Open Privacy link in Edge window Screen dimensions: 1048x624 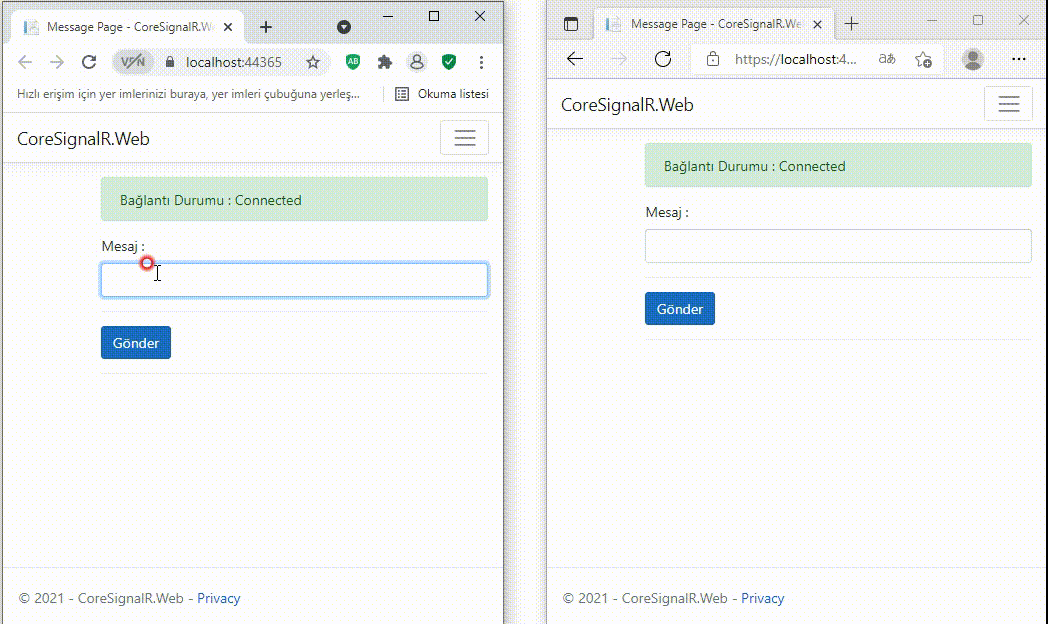point(763,598)
